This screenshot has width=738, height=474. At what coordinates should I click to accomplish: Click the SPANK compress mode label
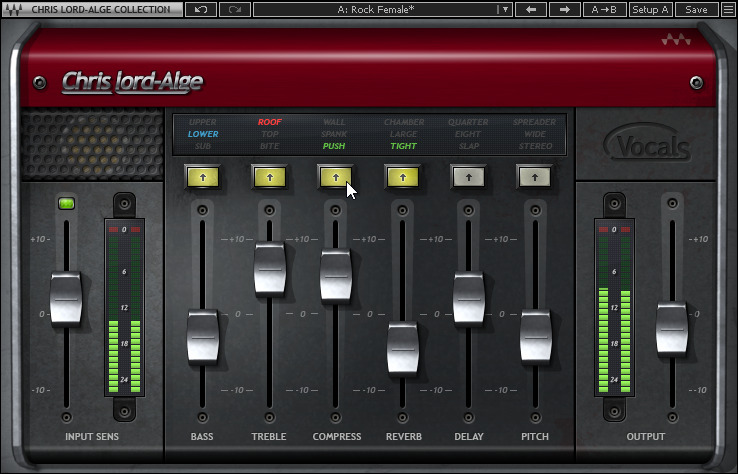point(334,134)
